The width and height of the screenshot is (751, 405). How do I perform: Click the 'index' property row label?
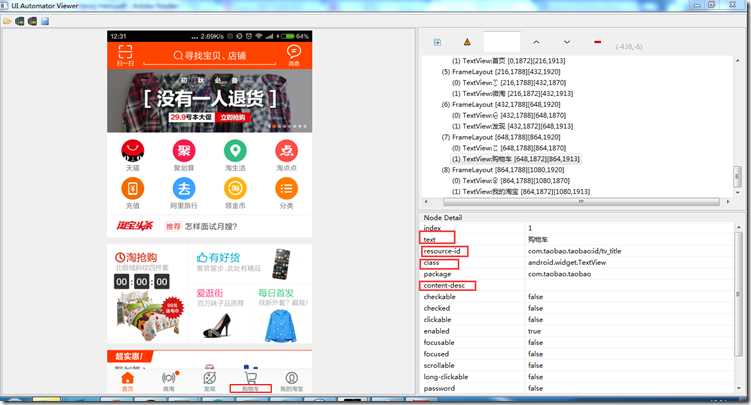tap(432, 228)
